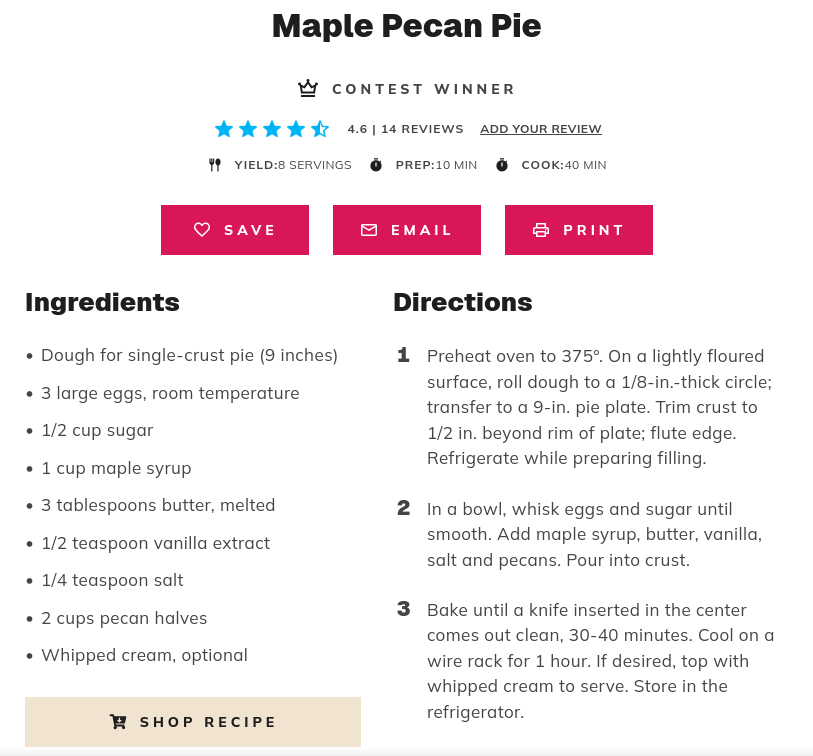Click the cook time stopwatch icon
Screen dimensions: 813x756
tap(502, 165)
